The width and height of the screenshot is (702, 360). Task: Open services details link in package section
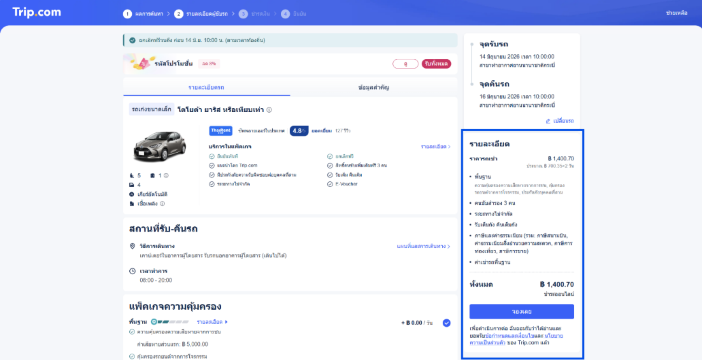click(436, 146)
